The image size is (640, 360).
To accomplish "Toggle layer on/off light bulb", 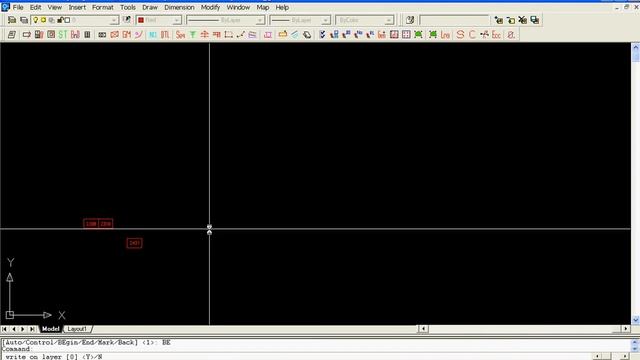I will click(36, 20).
